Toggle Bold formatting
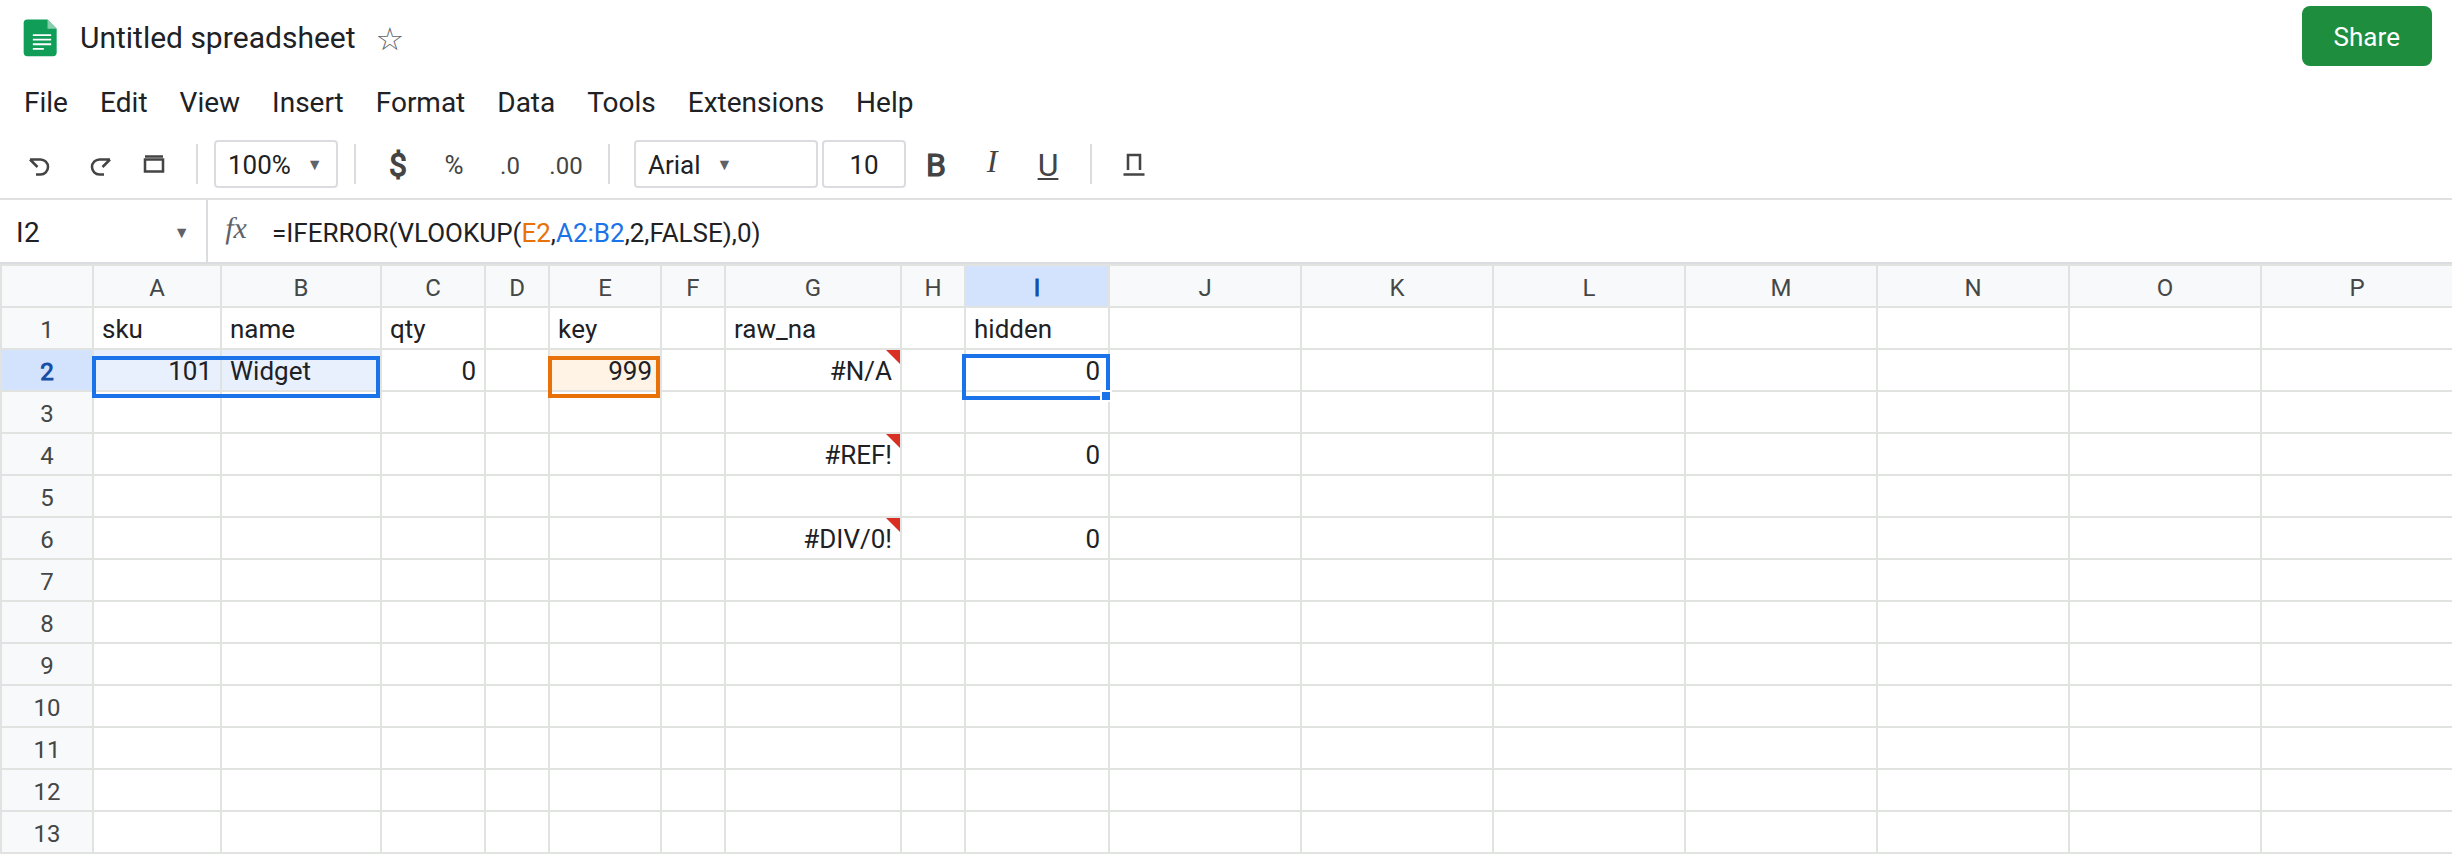2452x860 pixels. (x=936, y=165)
